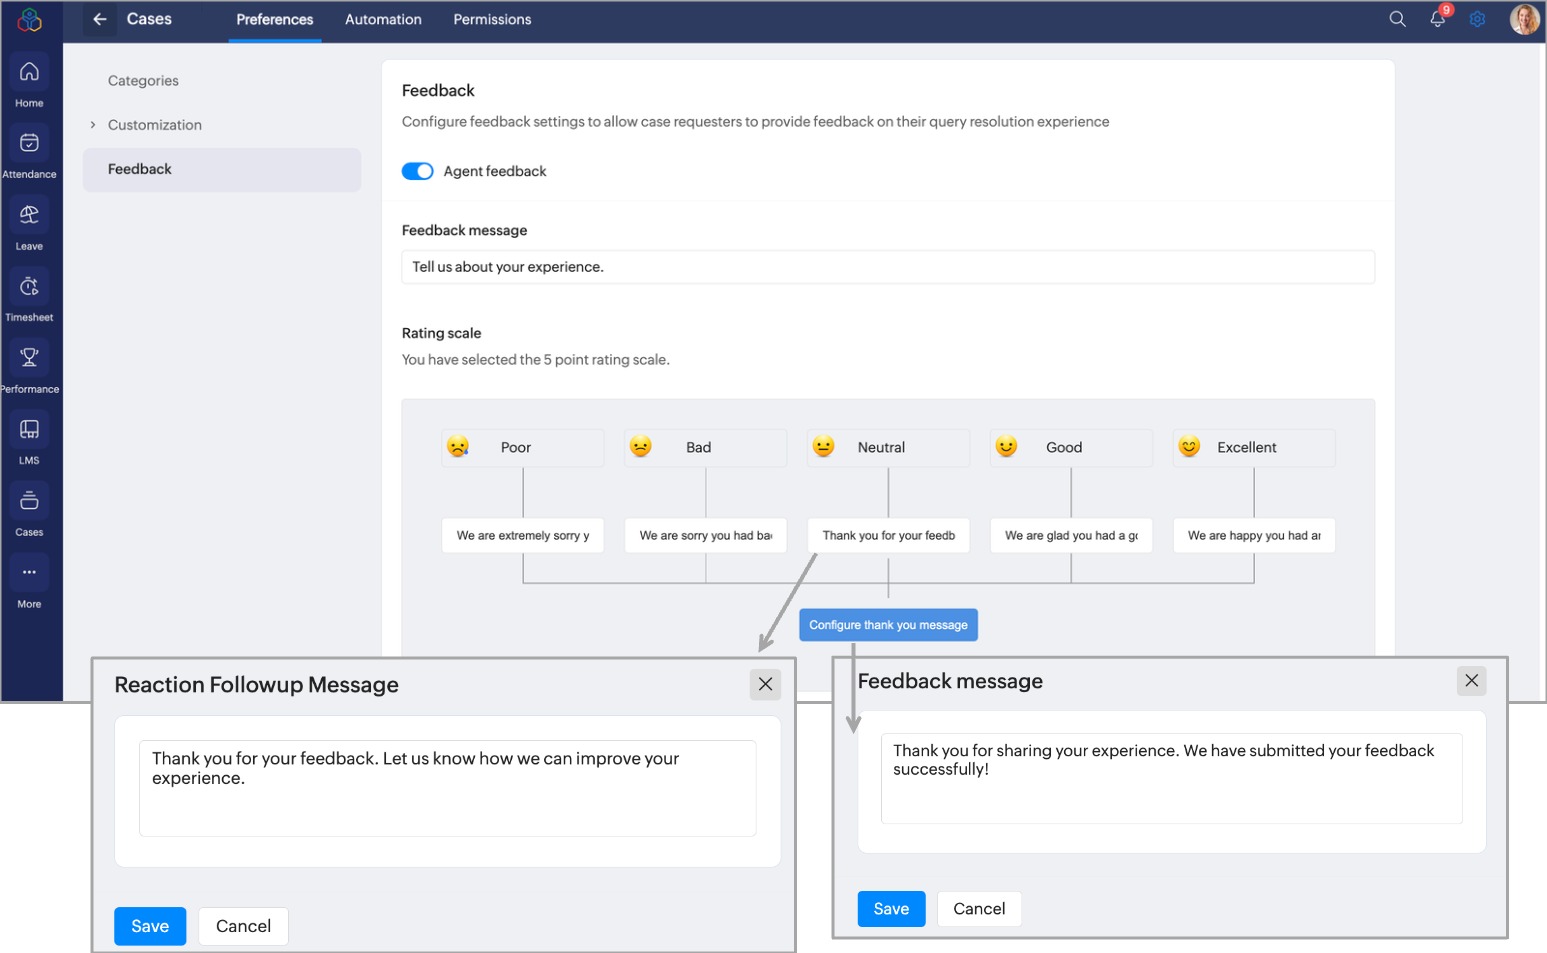
Task: Open the Attendance module icon
Action: click(x=29, y=143)
